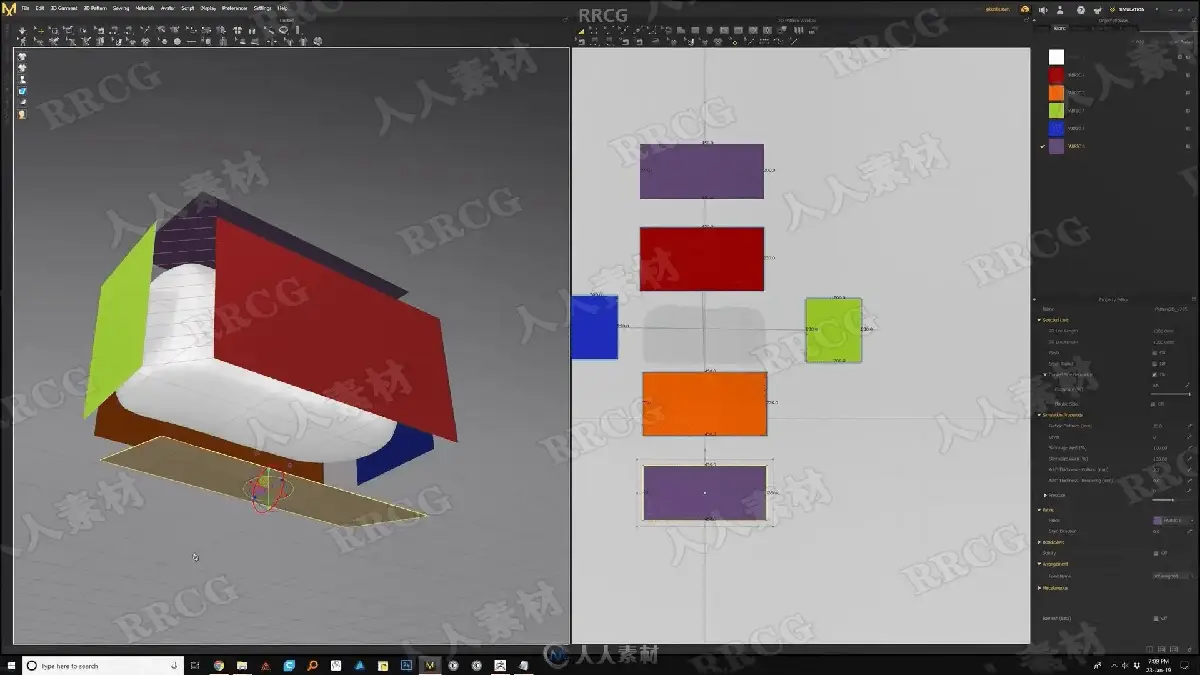Click the assign icon on purple fabric row
Viewport: 1200px width, 675px height.
1188,146
